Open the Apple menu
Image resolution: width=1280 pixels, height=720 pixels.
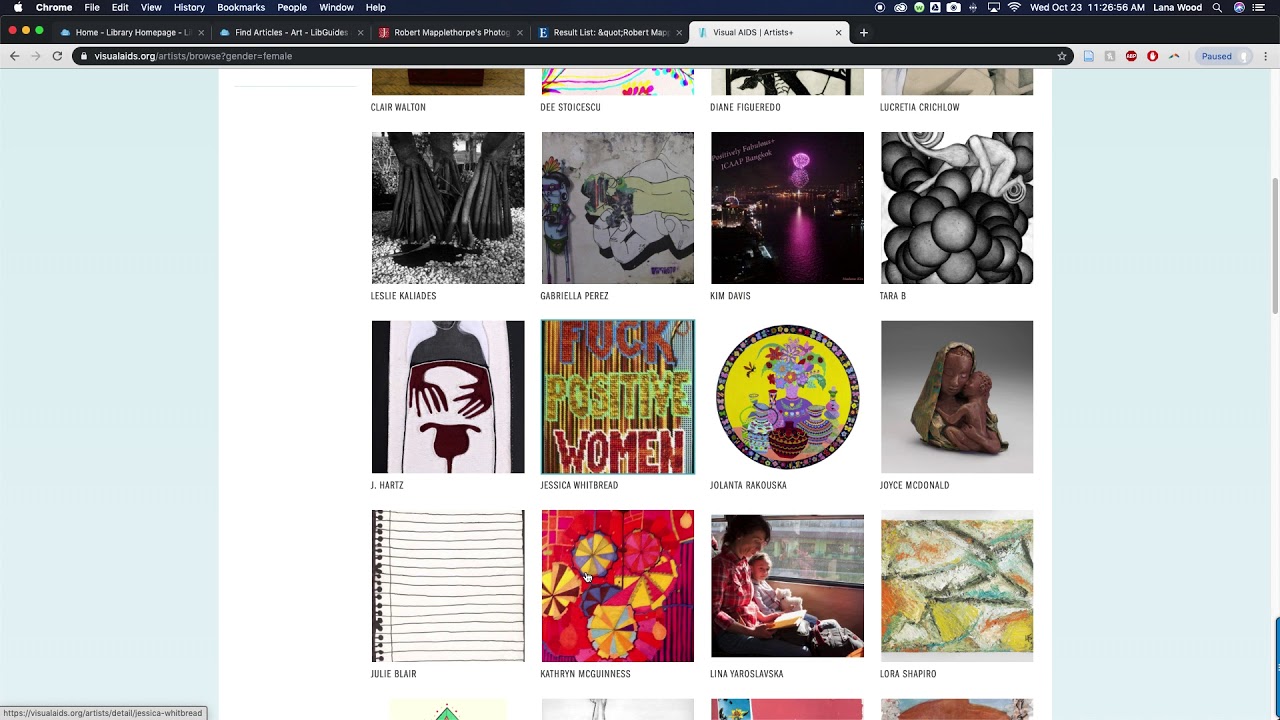[17, 7]
